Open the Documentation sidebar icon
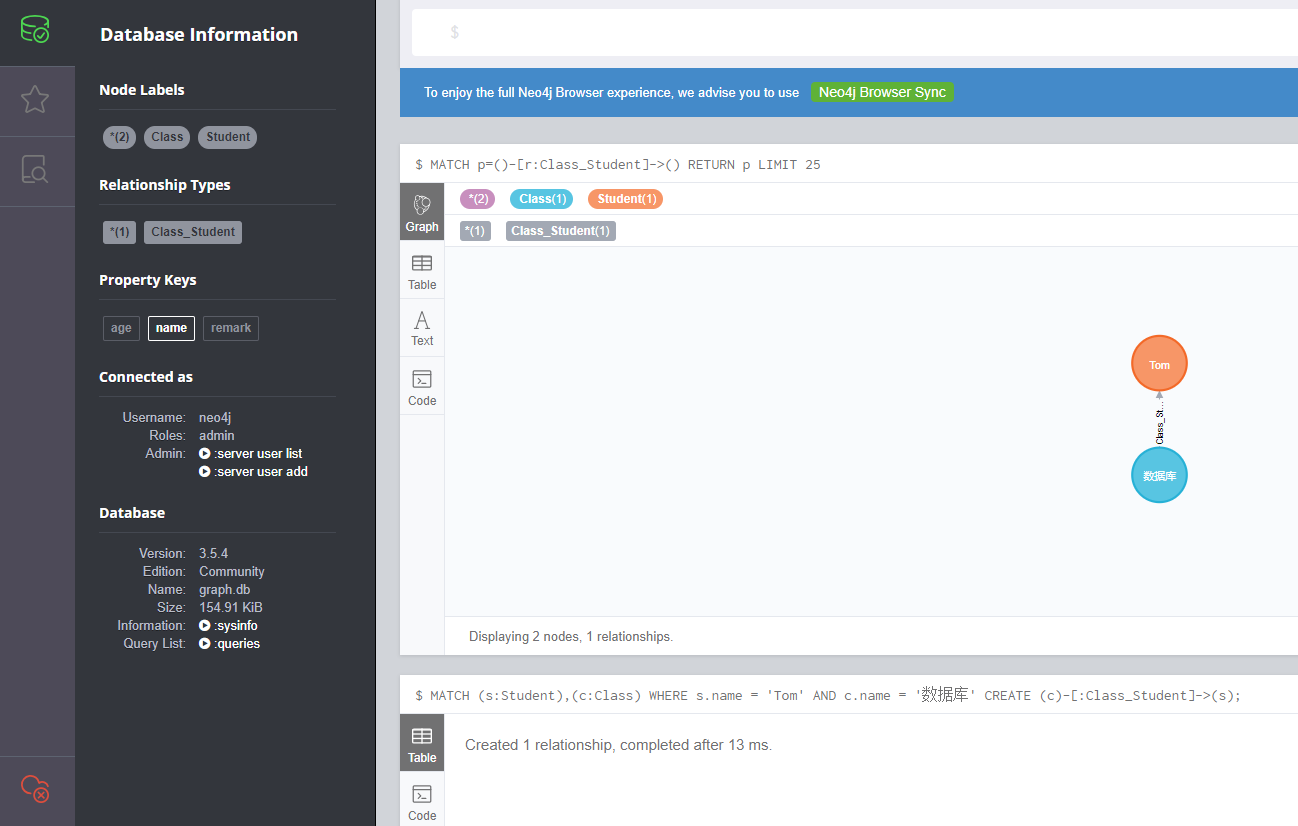The height and width of the screenshot is (826, 1298). (37, 170)
